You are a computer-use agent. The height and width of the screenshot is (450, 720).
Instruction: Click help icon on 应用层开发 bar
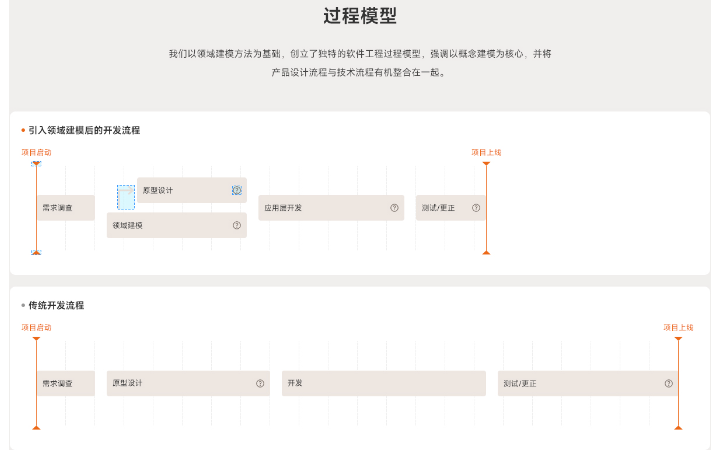pos(394,208)
